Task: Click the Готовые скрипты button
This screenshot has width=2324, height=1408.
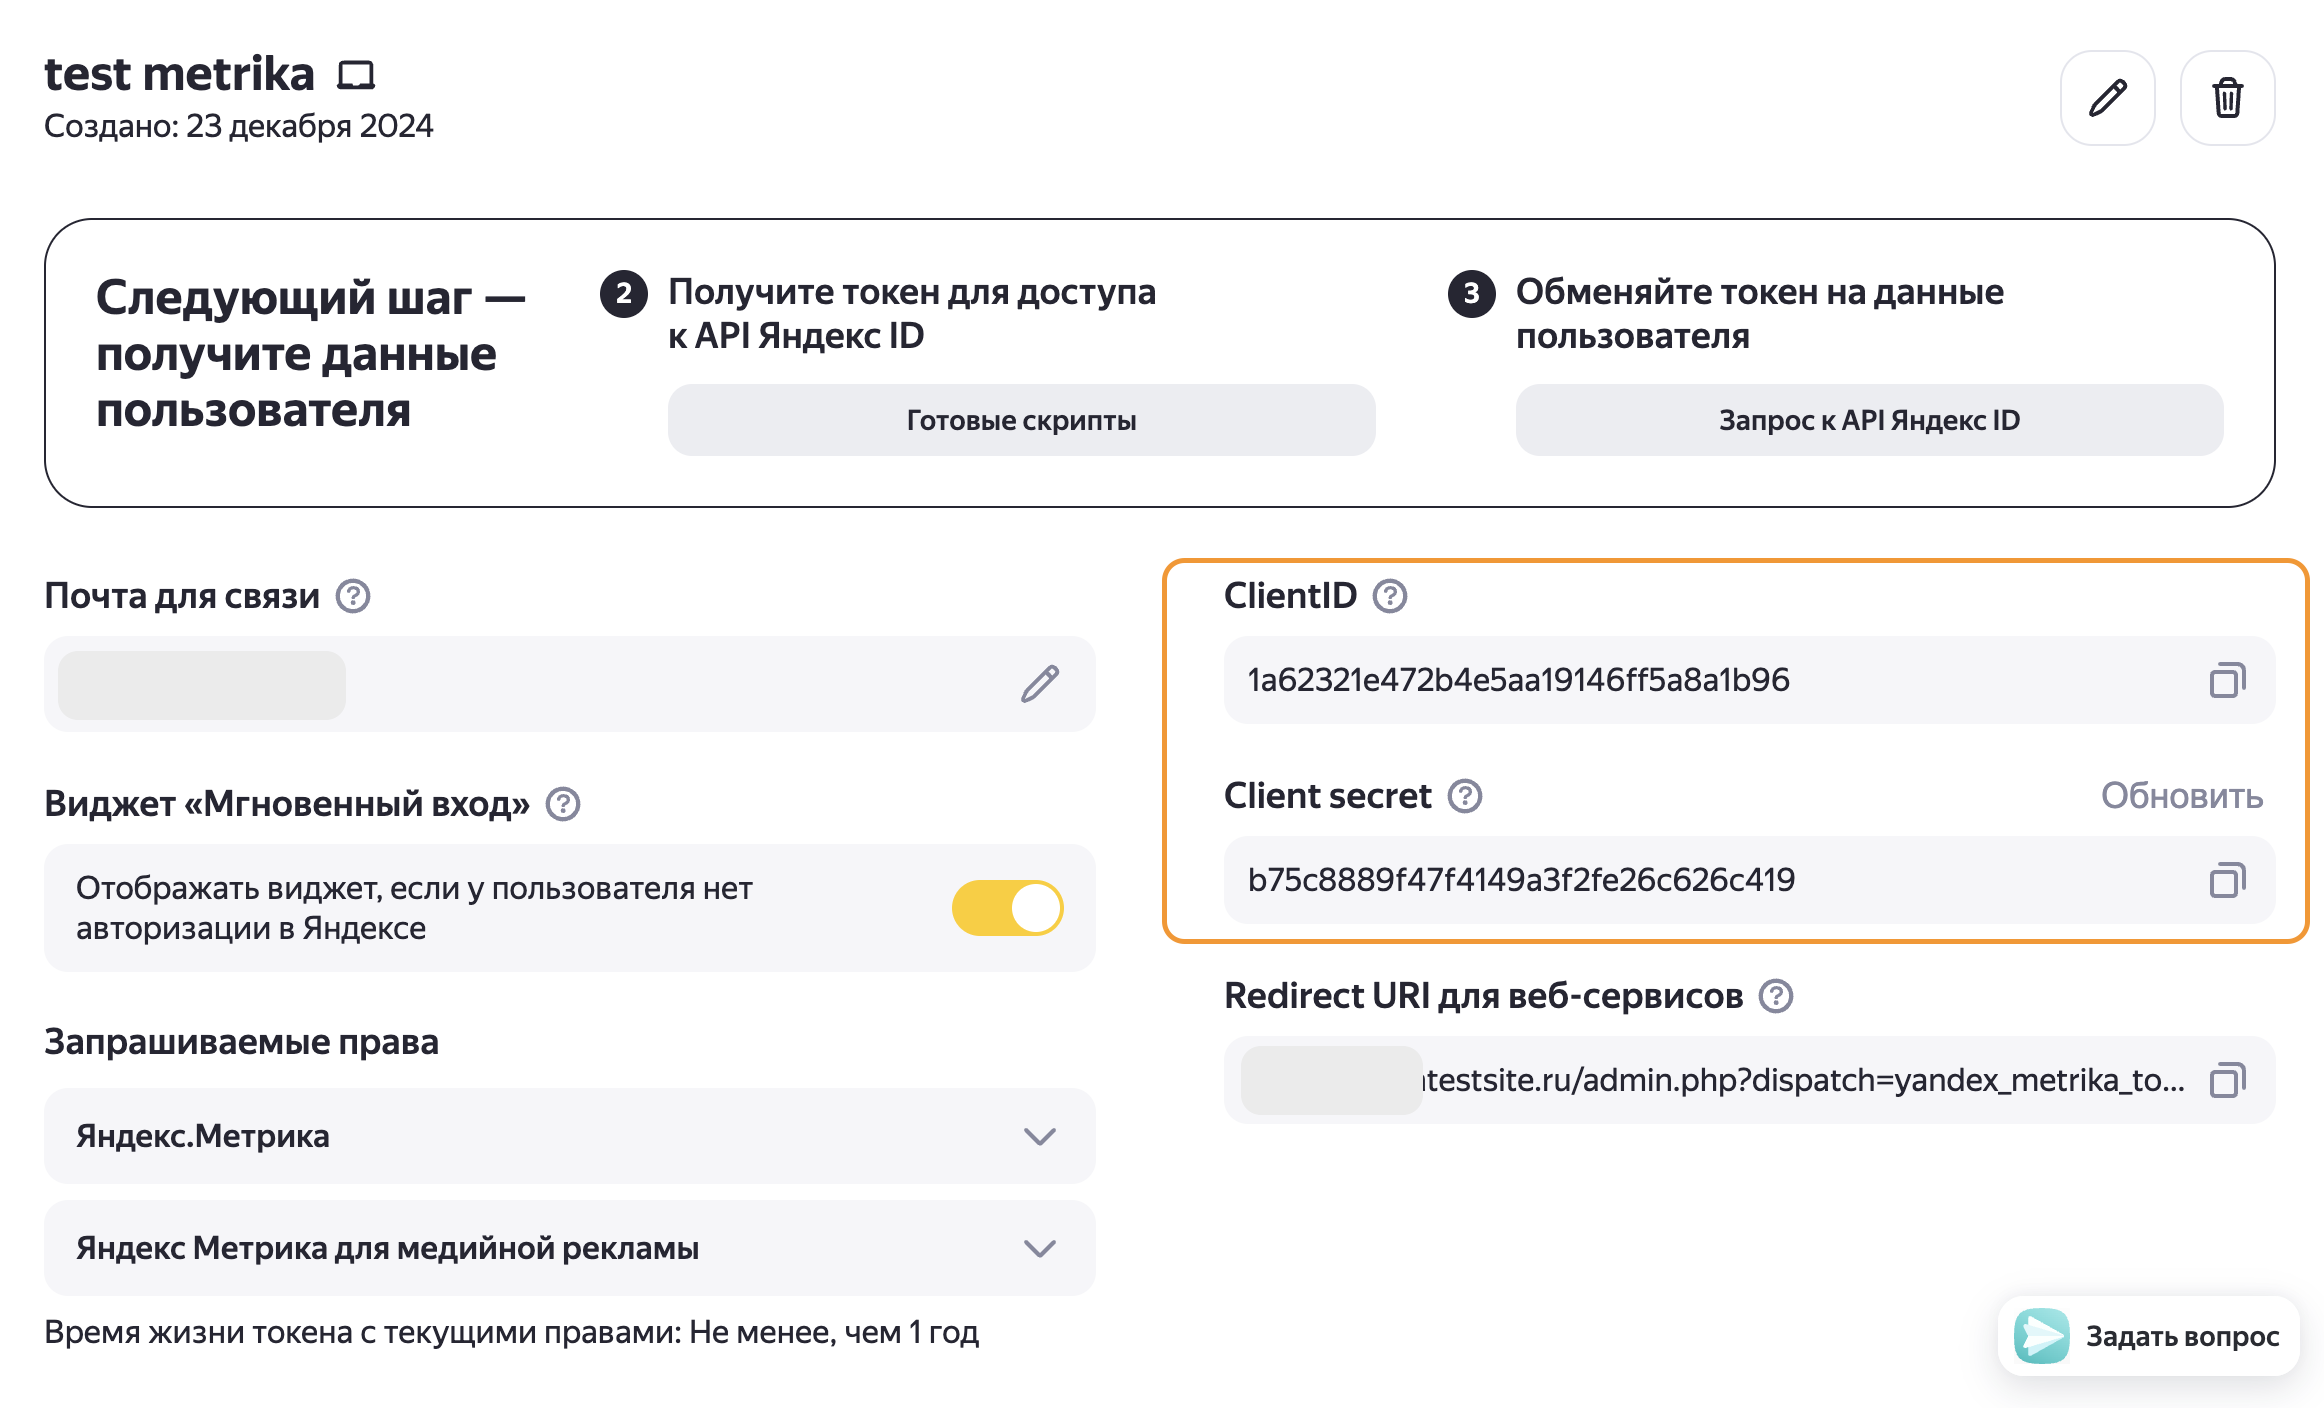Action: click(1021, 420)
